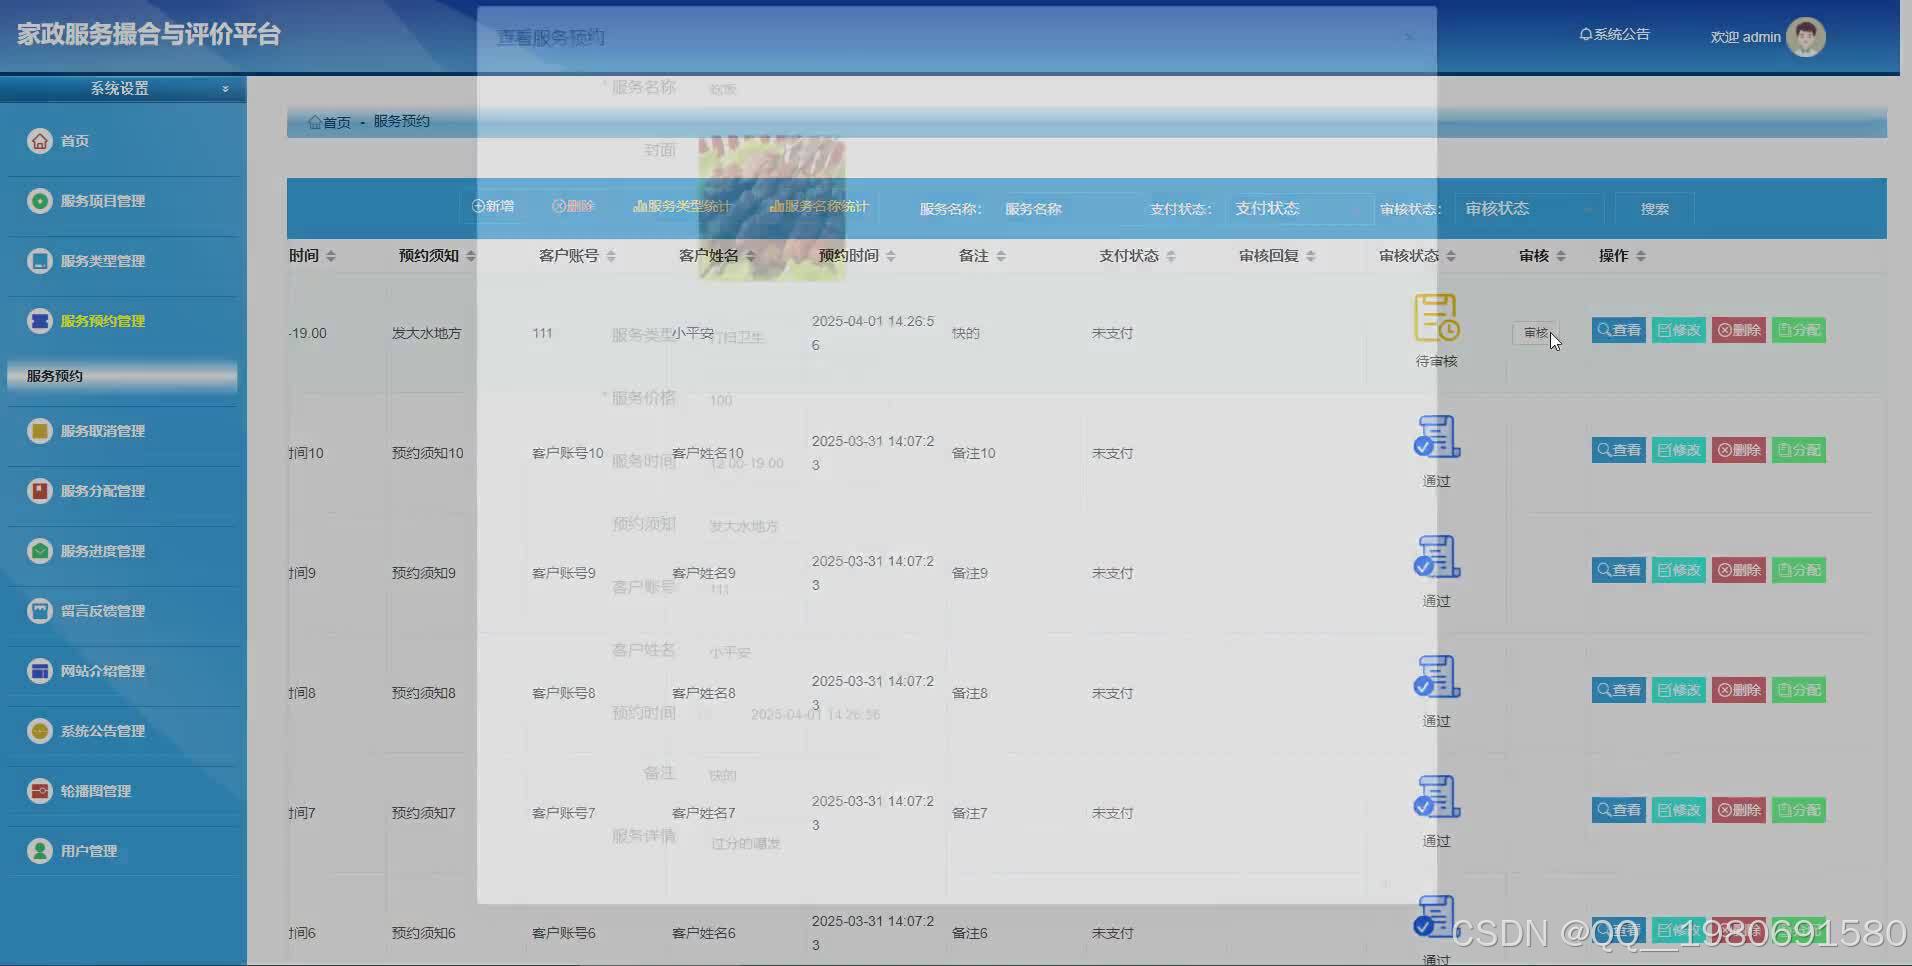This screenshot has height=966, width=1912.
Task: Select the 用户管理 user icon
Action: [39, 850]
